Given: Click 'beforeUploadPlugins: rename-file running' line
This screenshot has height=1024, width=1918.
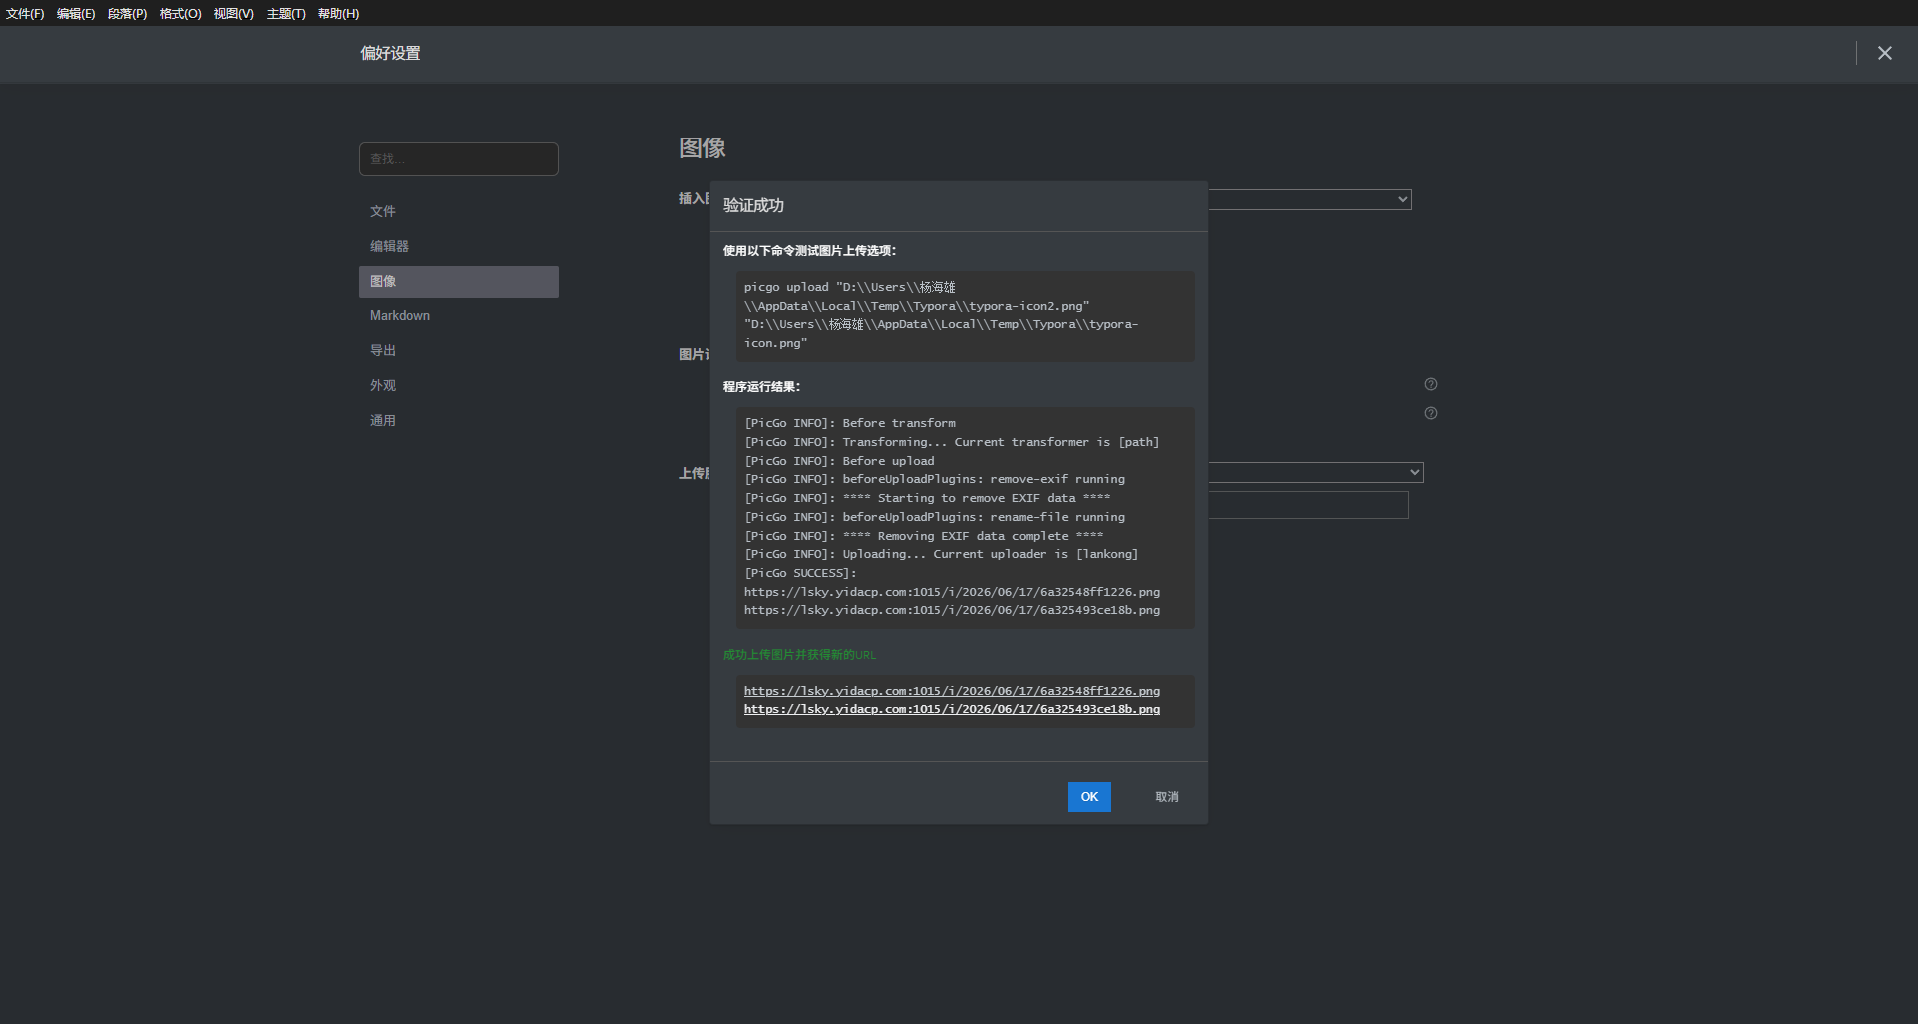Looking at the screenshot, I should click(934, 517).
